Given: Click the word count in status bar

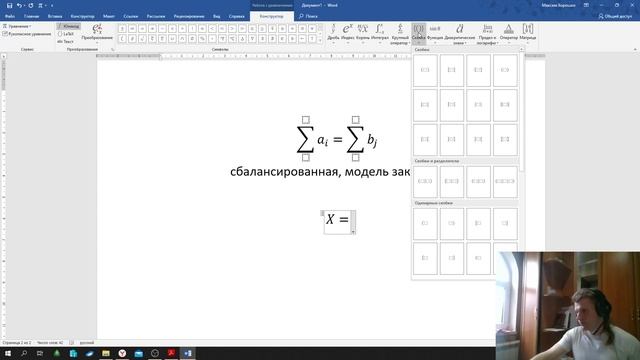Looking at the screenshot, I should pos(50,343).
